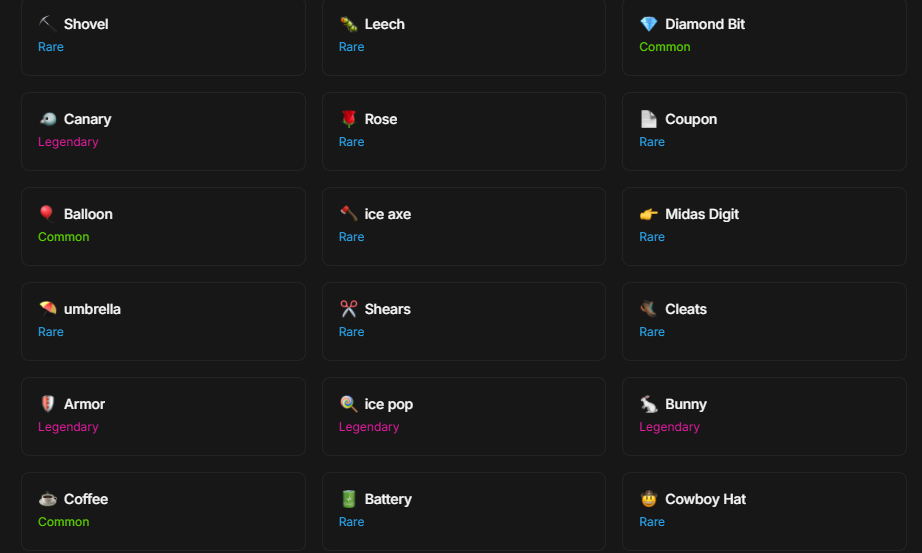
Task: Click the Legendary label under Armor
Action: tap(68, 427)
